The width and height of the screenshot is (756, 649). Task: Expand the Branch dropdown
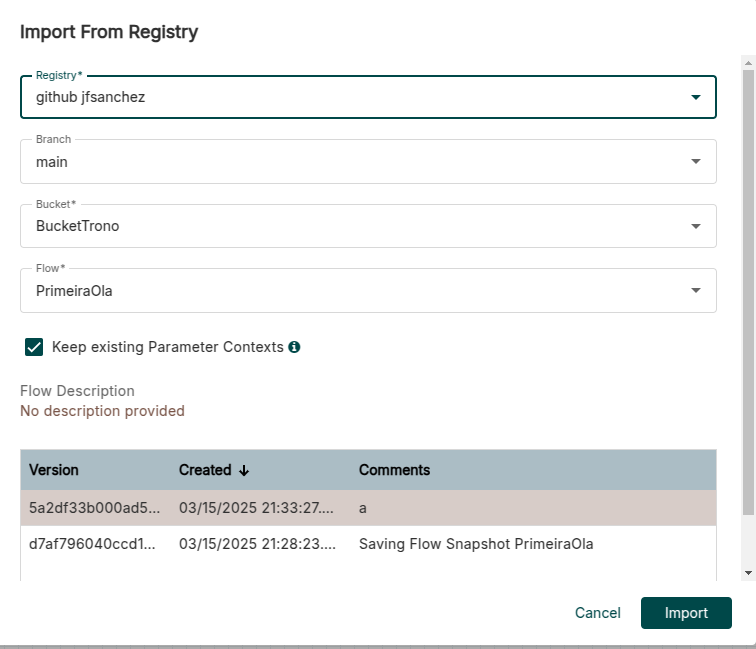(695, 162)
